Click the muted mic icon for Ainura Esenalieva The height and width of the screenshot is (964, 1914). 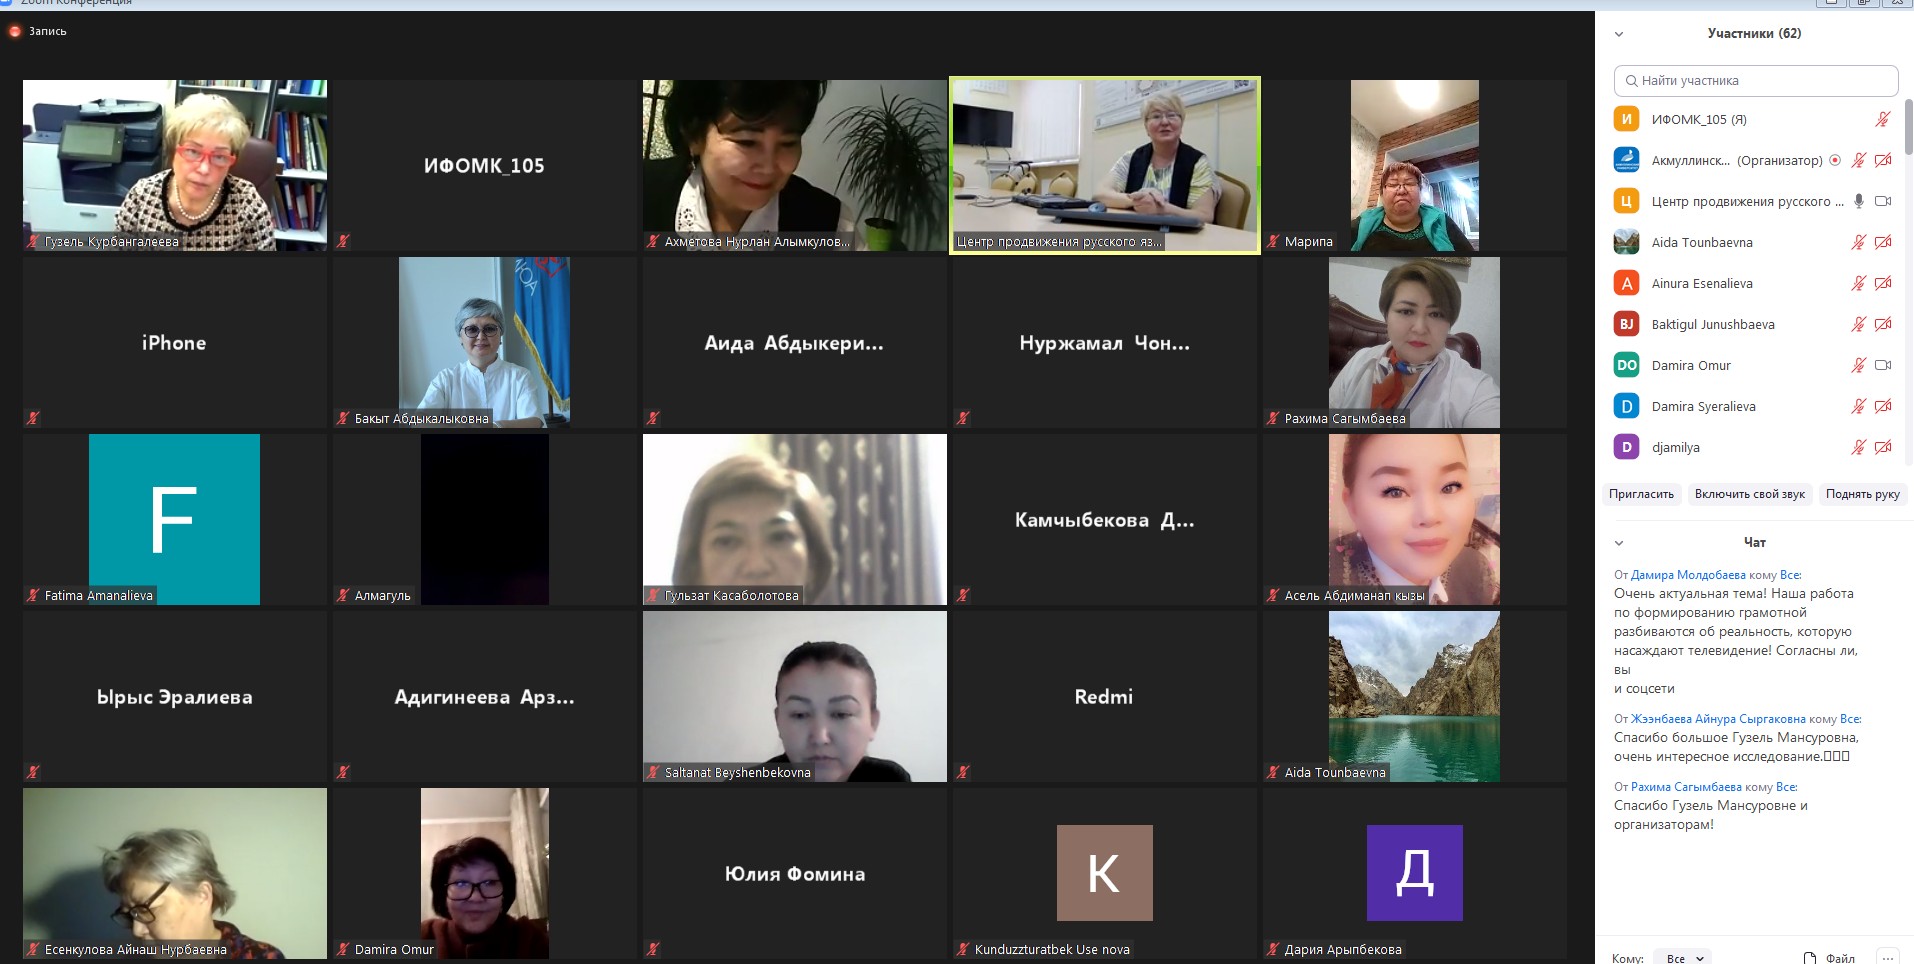1858,283
